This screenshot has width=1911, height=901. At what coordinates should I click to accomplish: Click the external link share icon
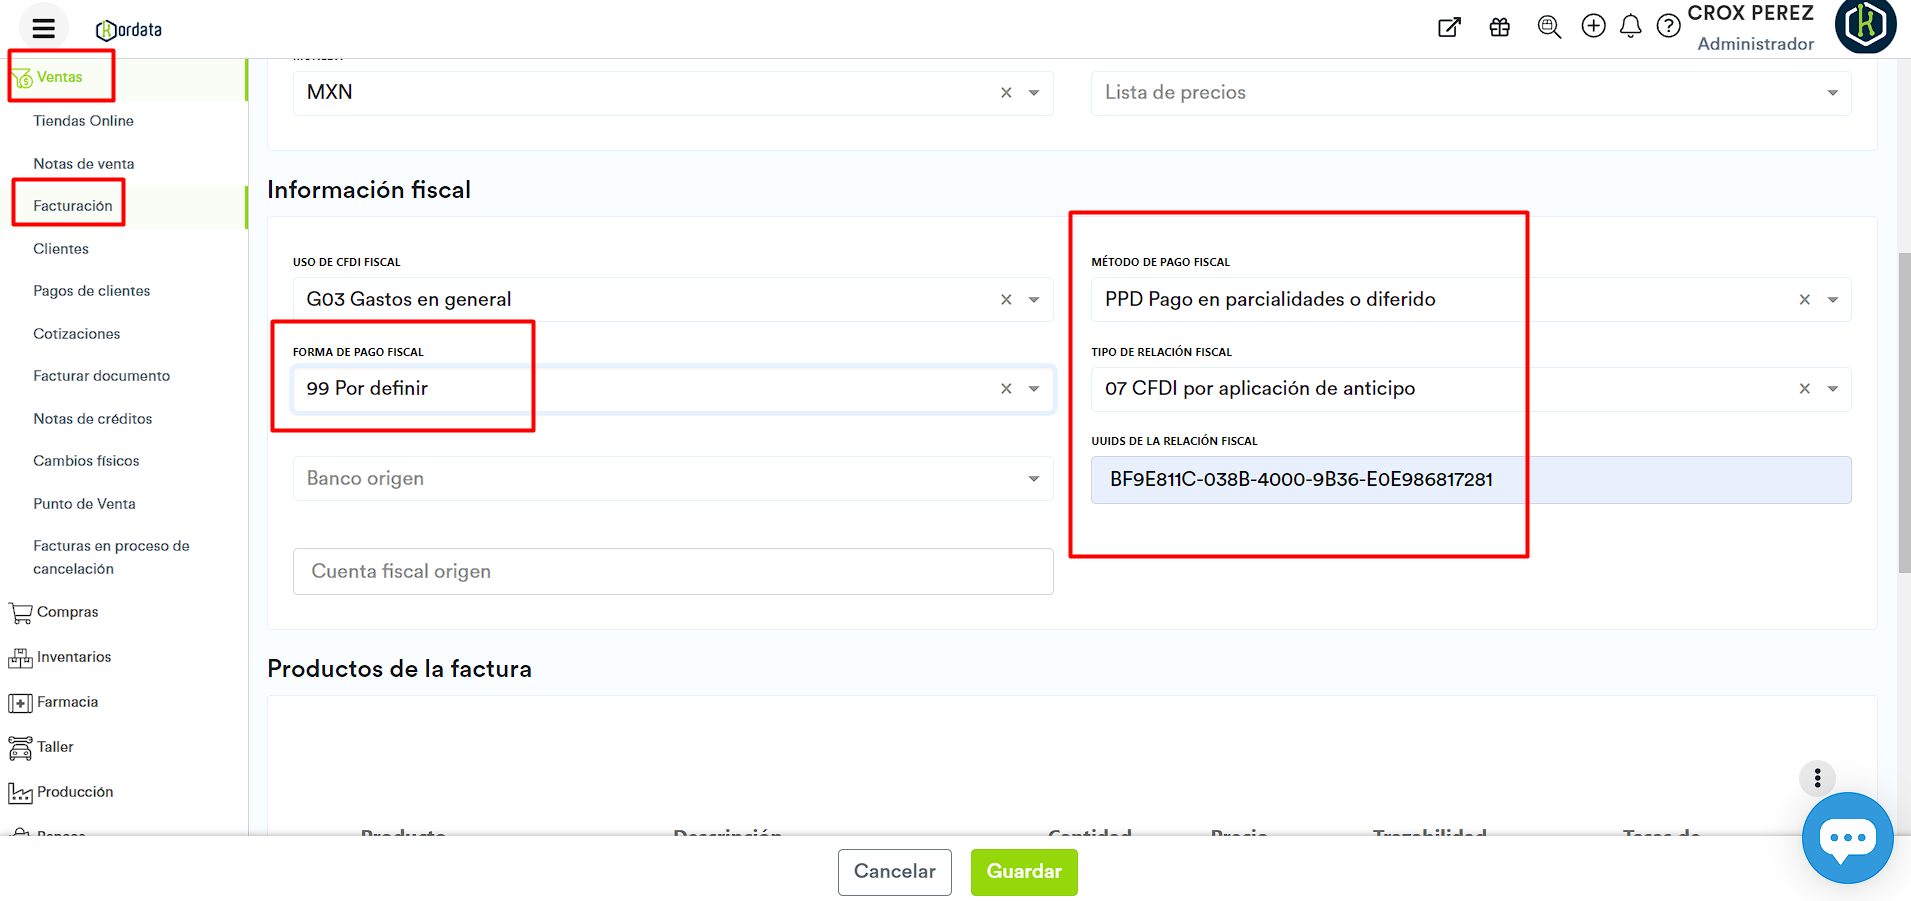coord(1449,27)
